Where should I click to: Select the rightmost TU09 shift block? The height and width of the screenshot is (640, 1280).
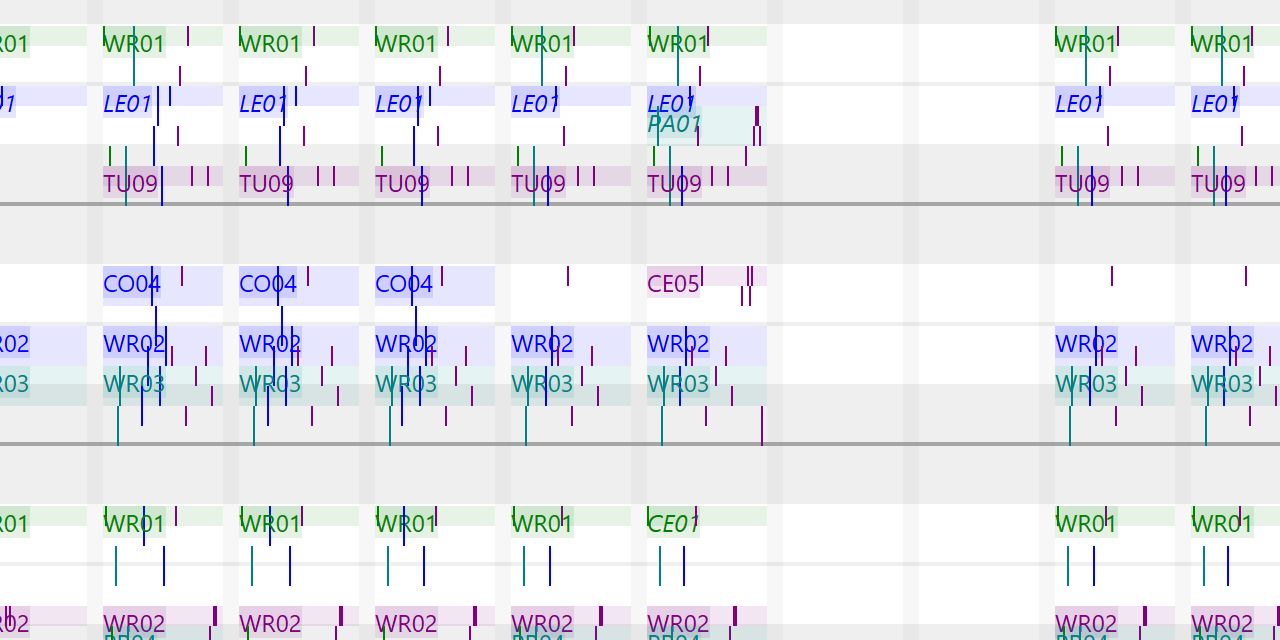pyautogui.click(x=1218, y=183)
